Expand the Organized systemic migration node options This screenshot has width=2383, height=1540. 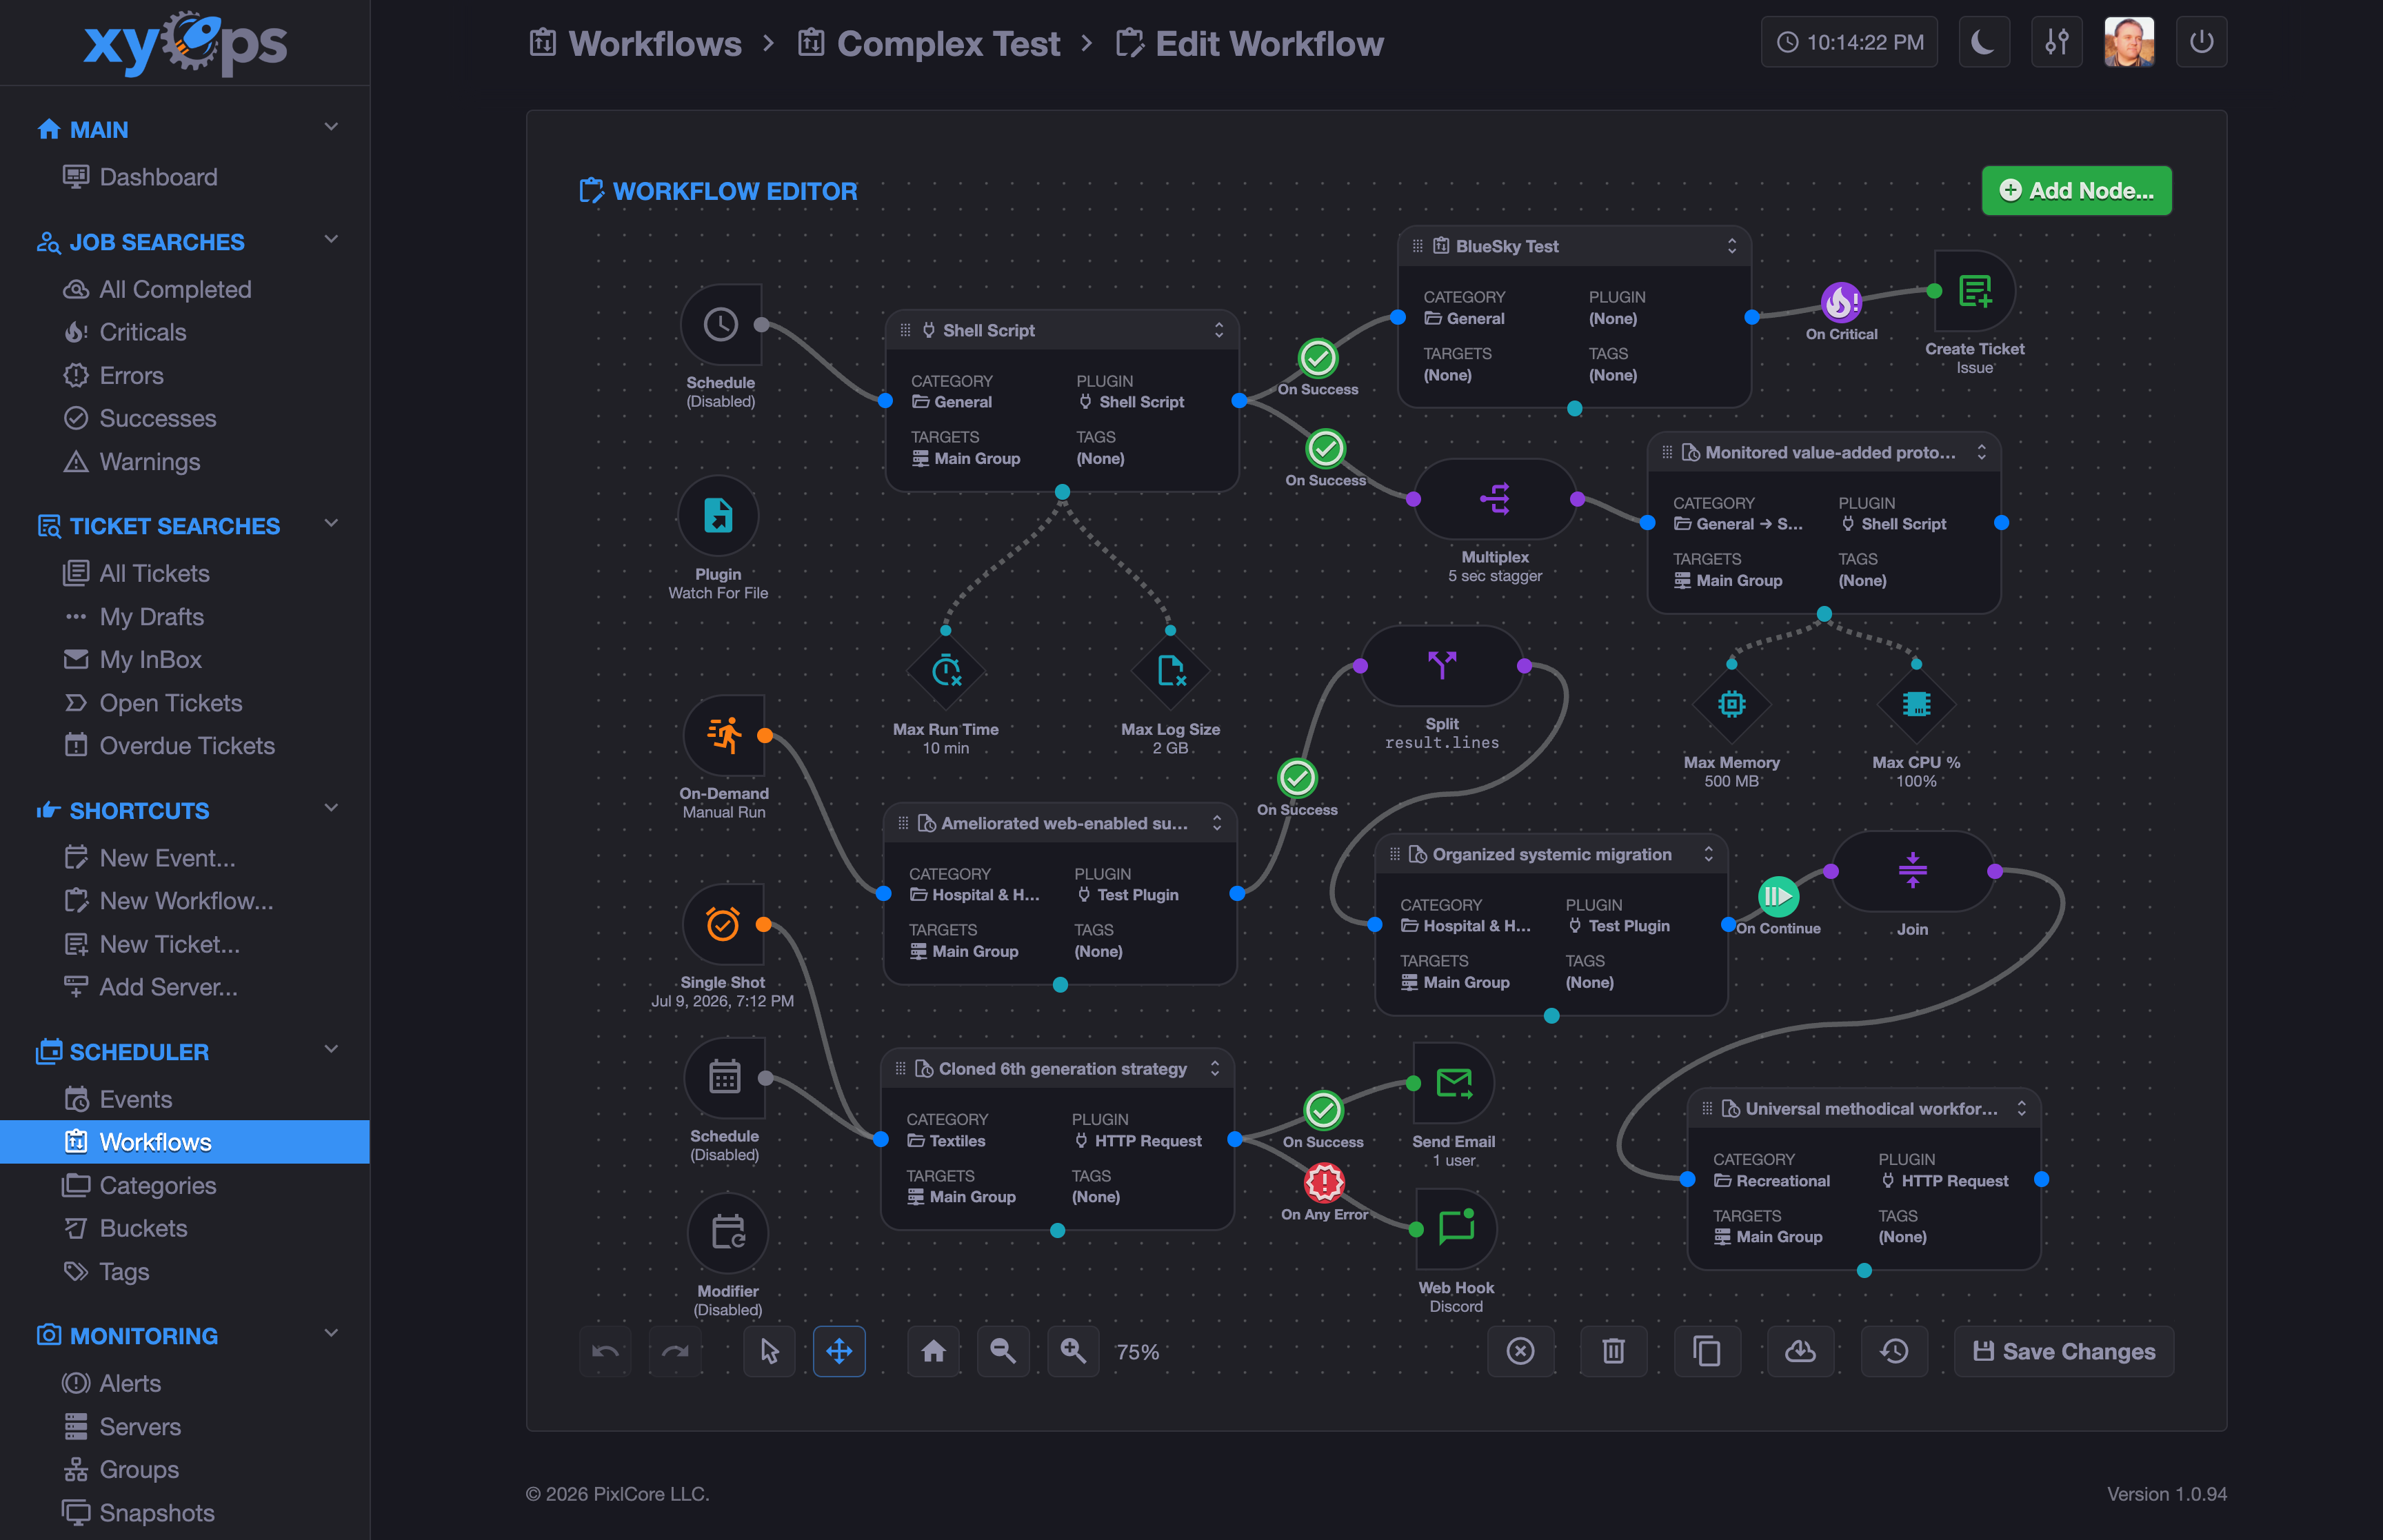point(1709,854)
